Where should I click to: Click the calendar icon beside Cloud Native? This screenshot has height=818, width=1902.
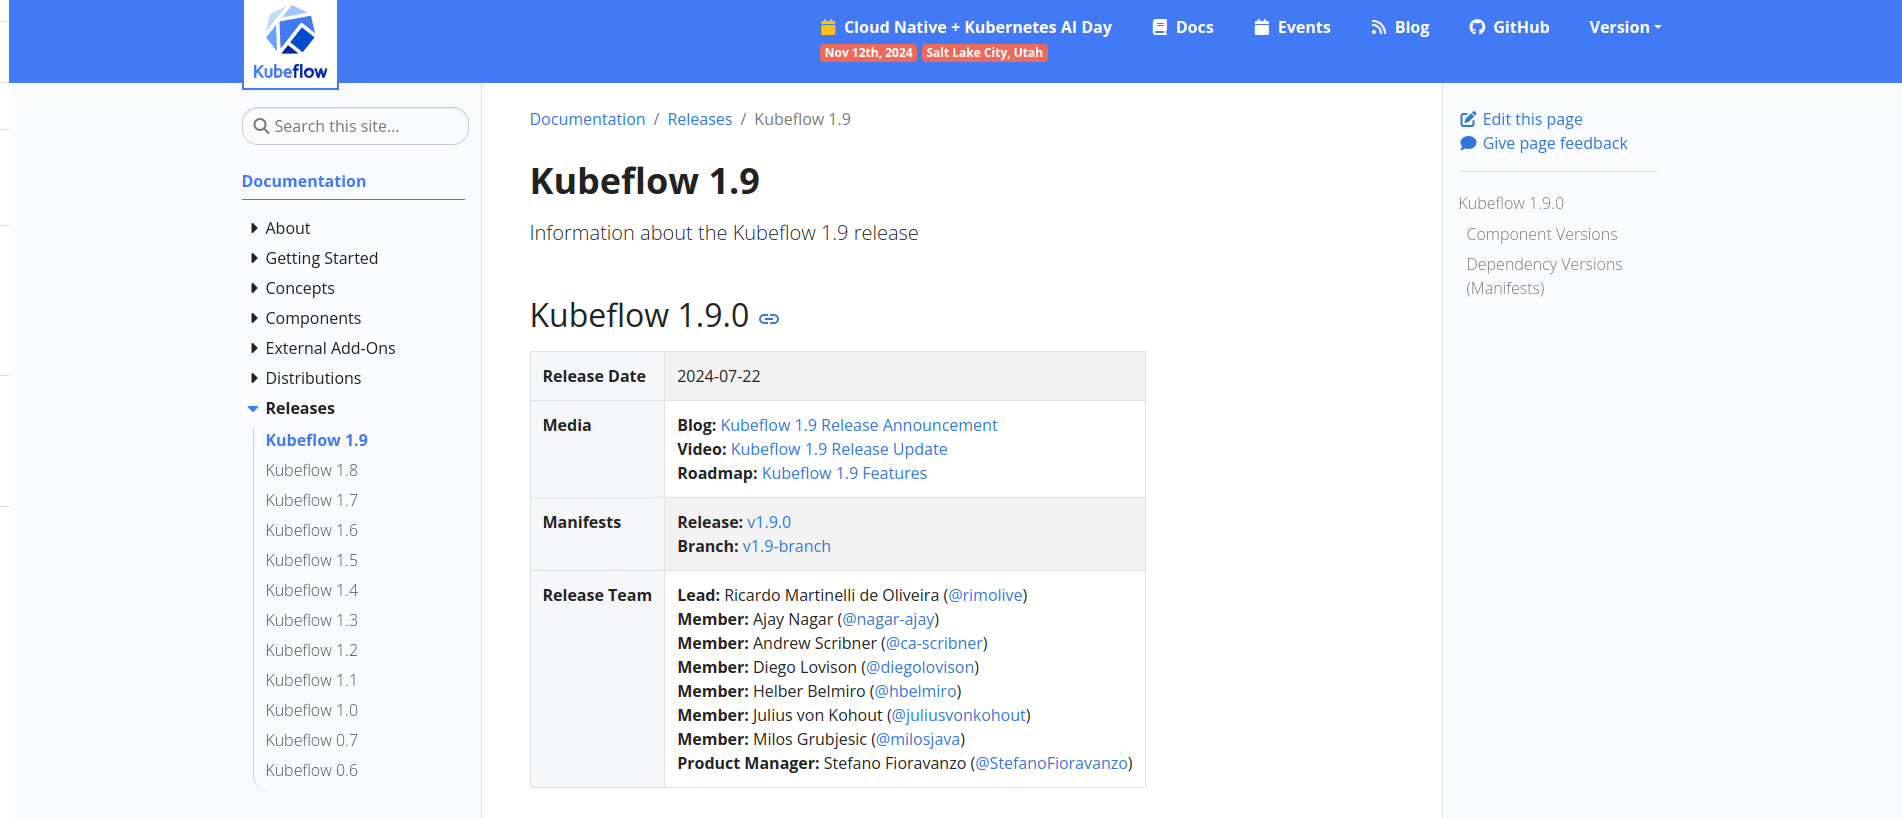point(828,27)
